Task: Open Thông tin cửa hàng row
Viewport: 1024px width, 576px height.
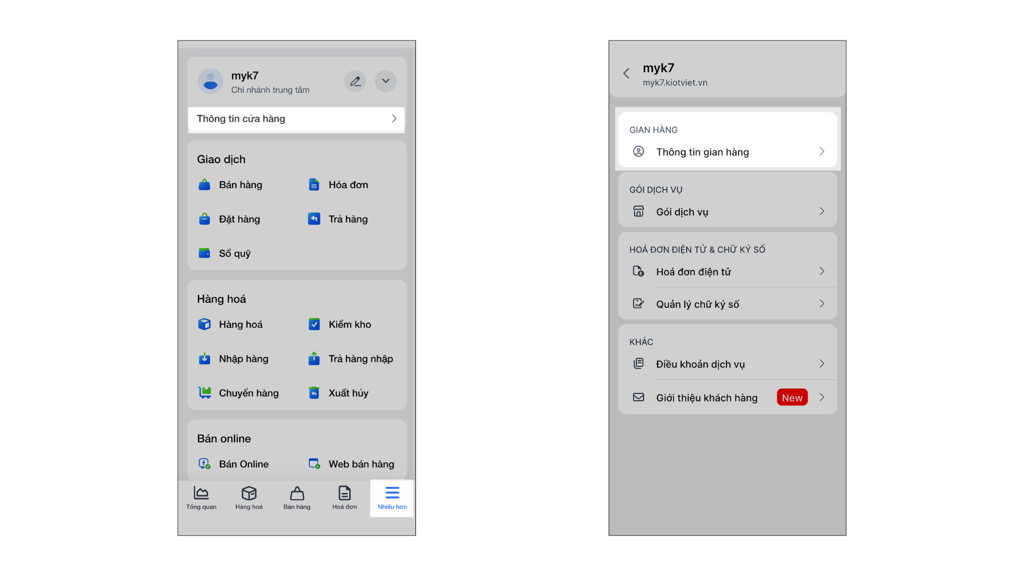Action: click(296, 119)
